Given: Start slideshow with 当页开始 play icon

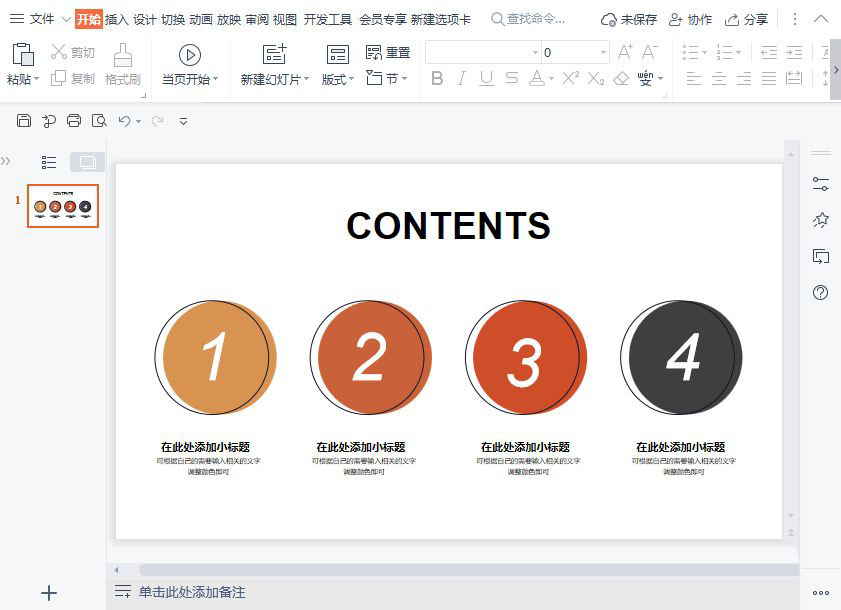Looking at the screenshot, I should [x=189, y=55].
